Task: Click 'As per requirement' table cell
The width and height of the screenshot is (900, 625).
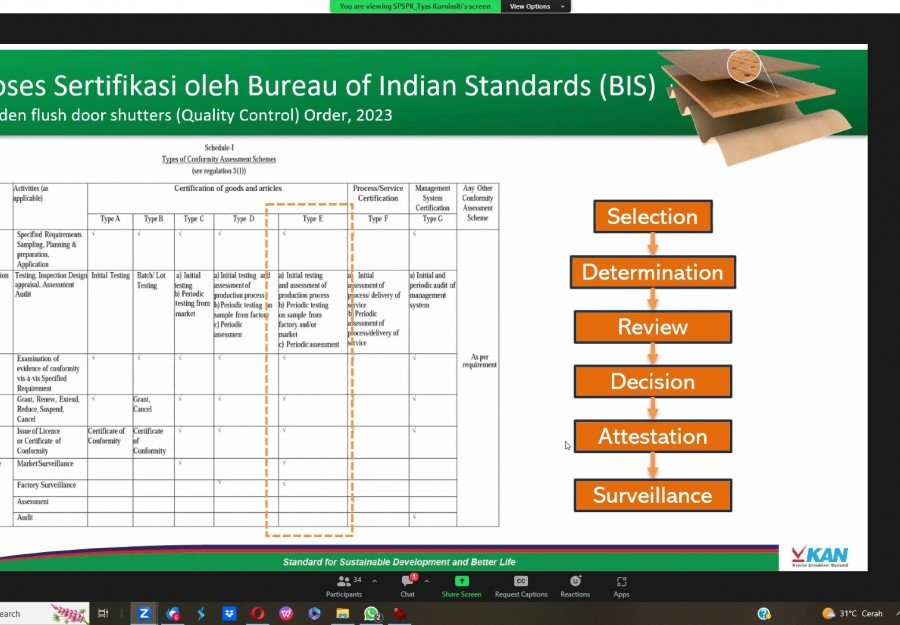Action: [479, 360]
